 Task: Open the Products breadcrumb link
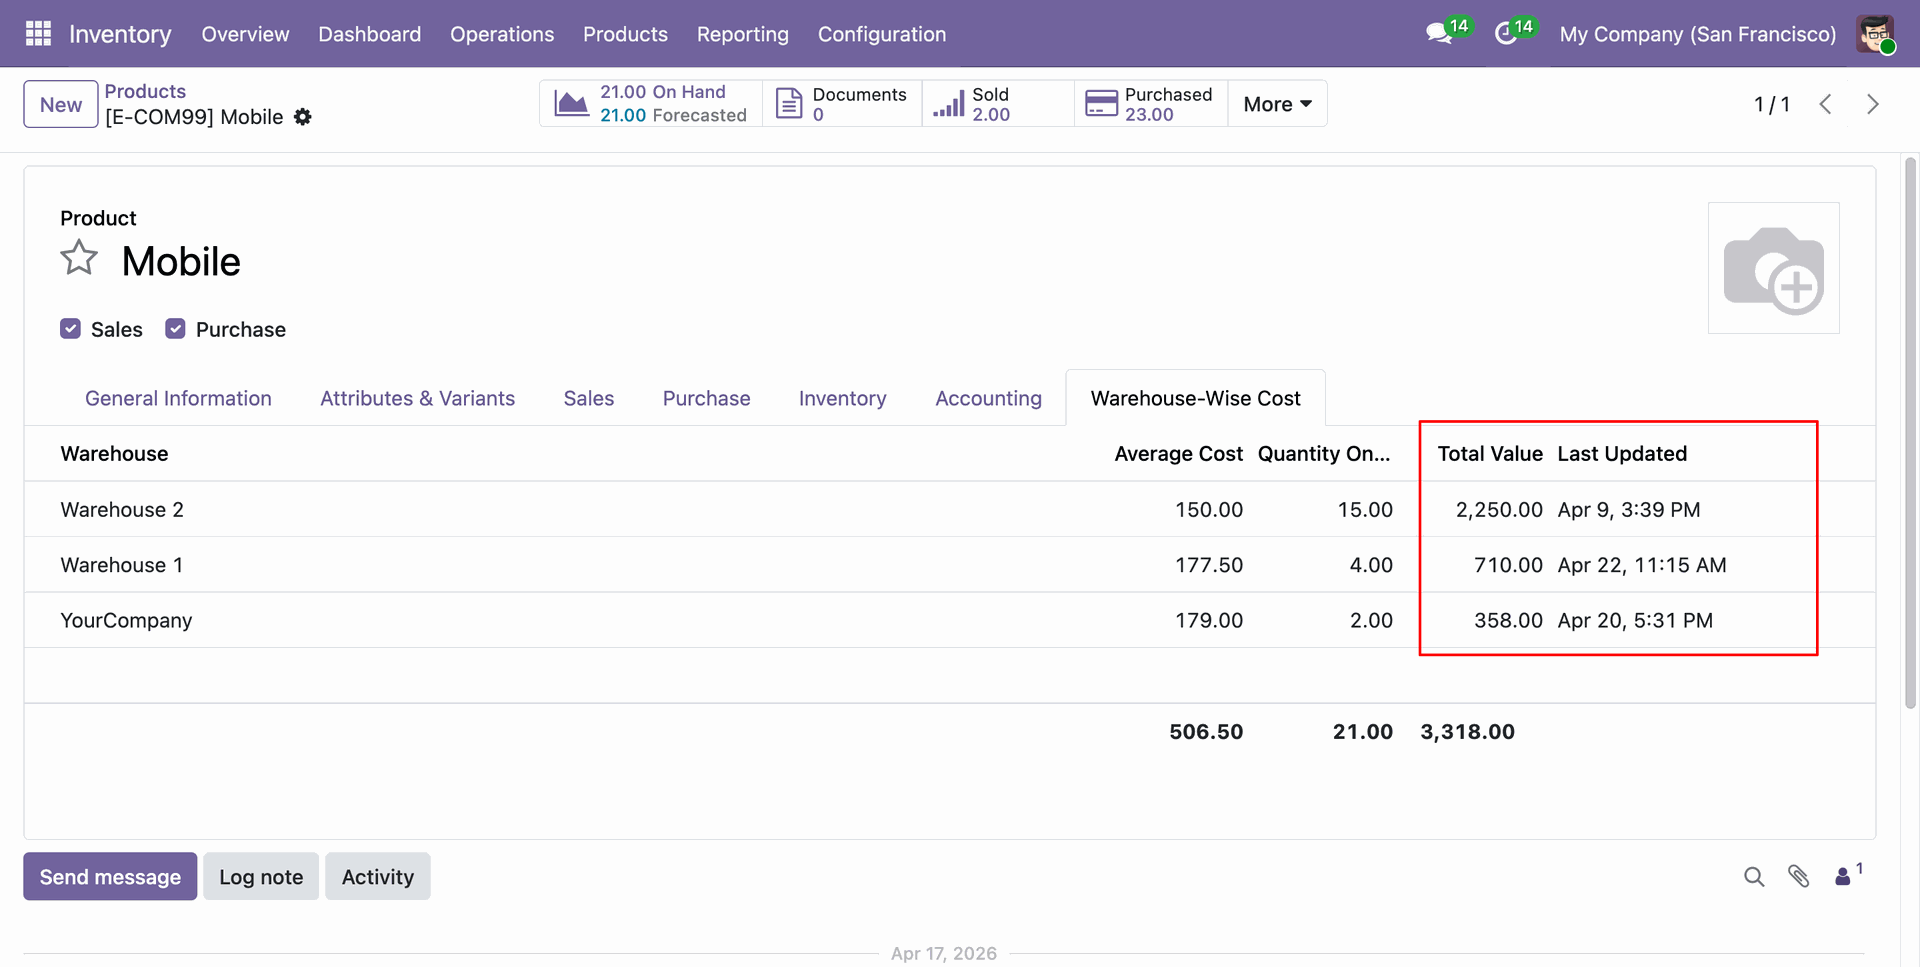pos(145,91)
